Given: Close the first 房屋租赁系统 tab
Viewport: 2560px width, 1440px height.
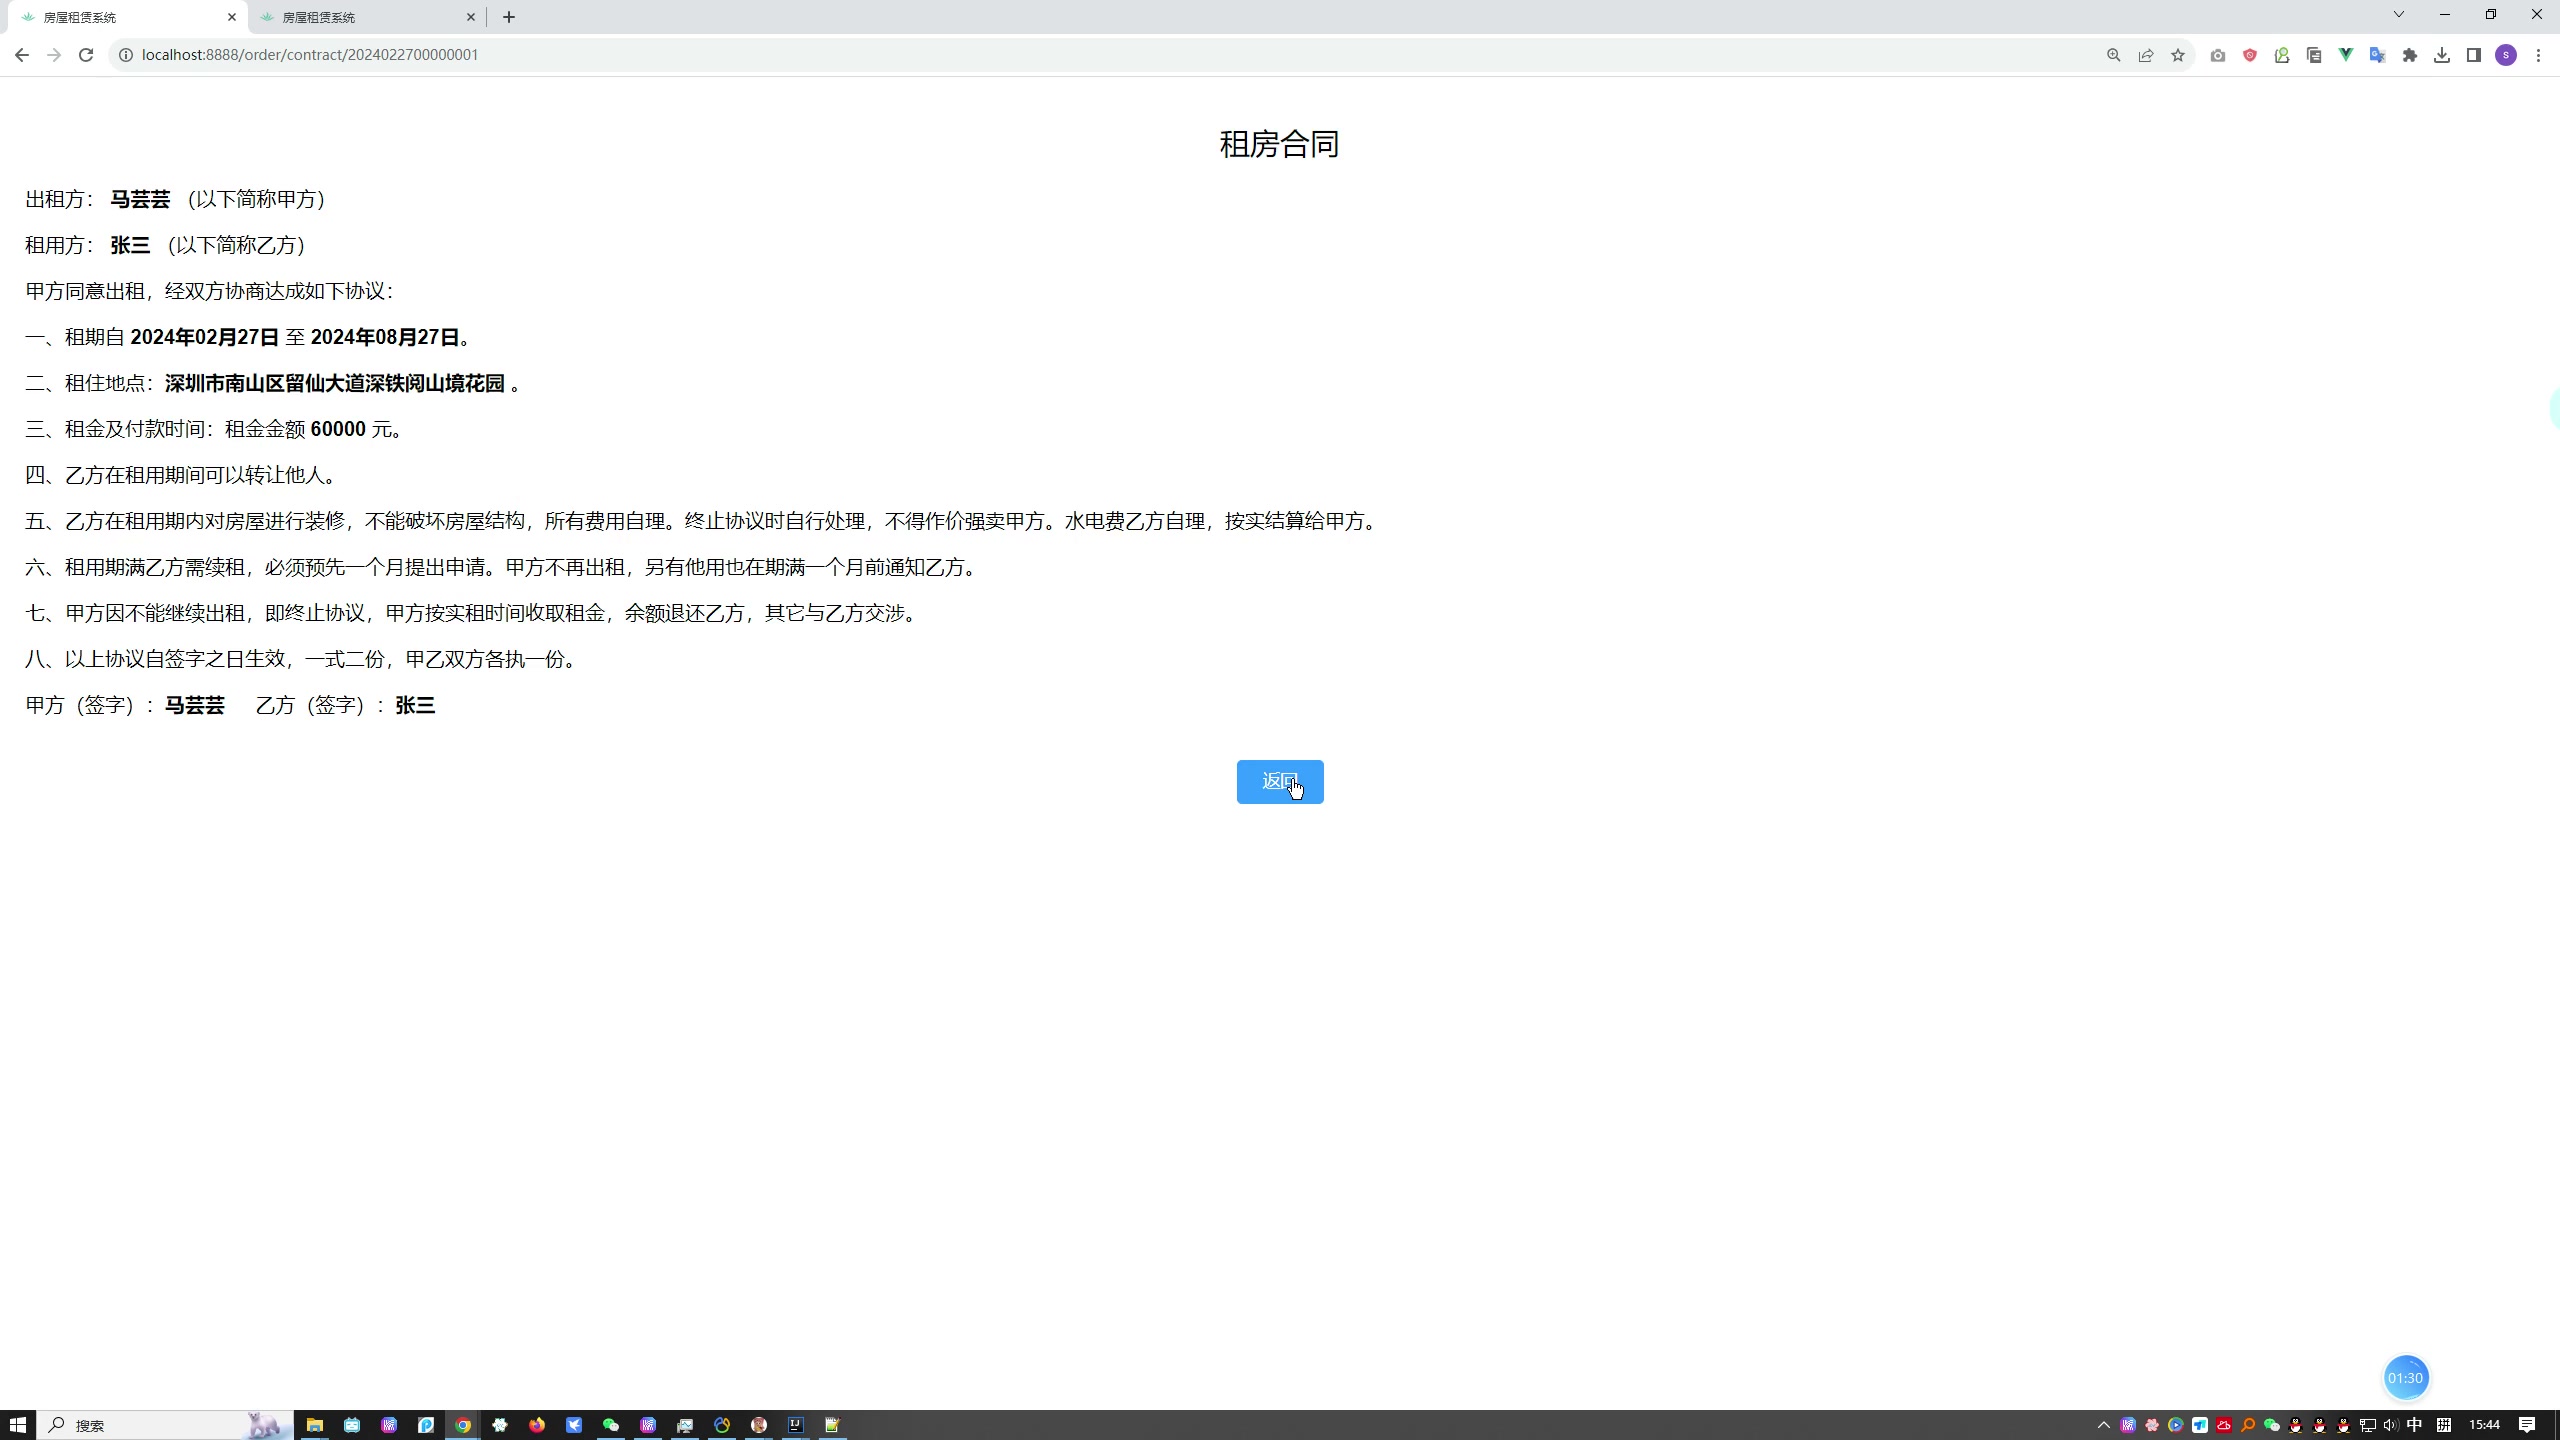Looking at the screenshot, I should tap(232, 17).
